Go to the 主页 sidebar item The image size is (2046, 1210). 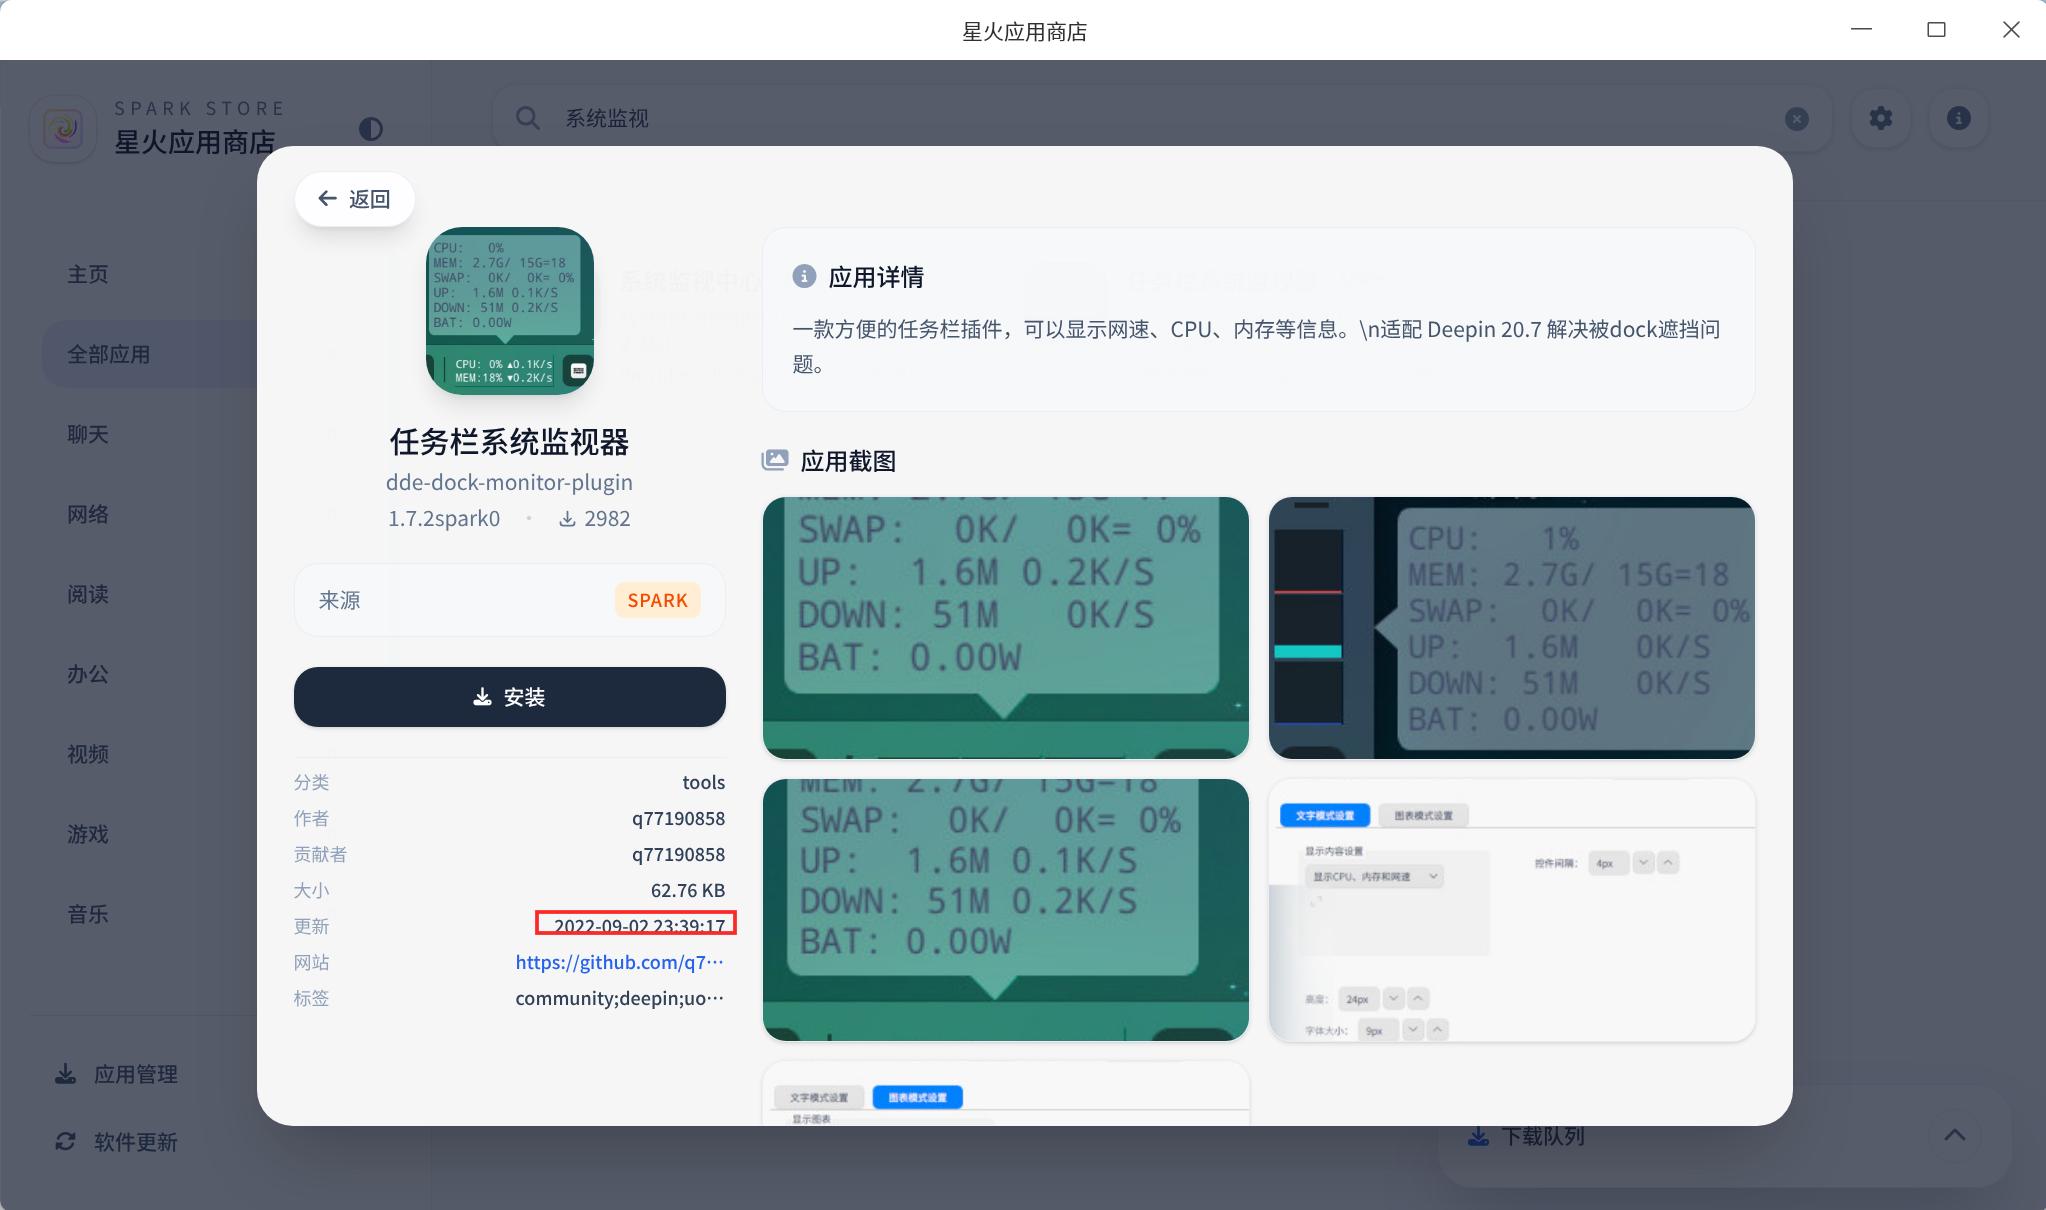point(88,274)
